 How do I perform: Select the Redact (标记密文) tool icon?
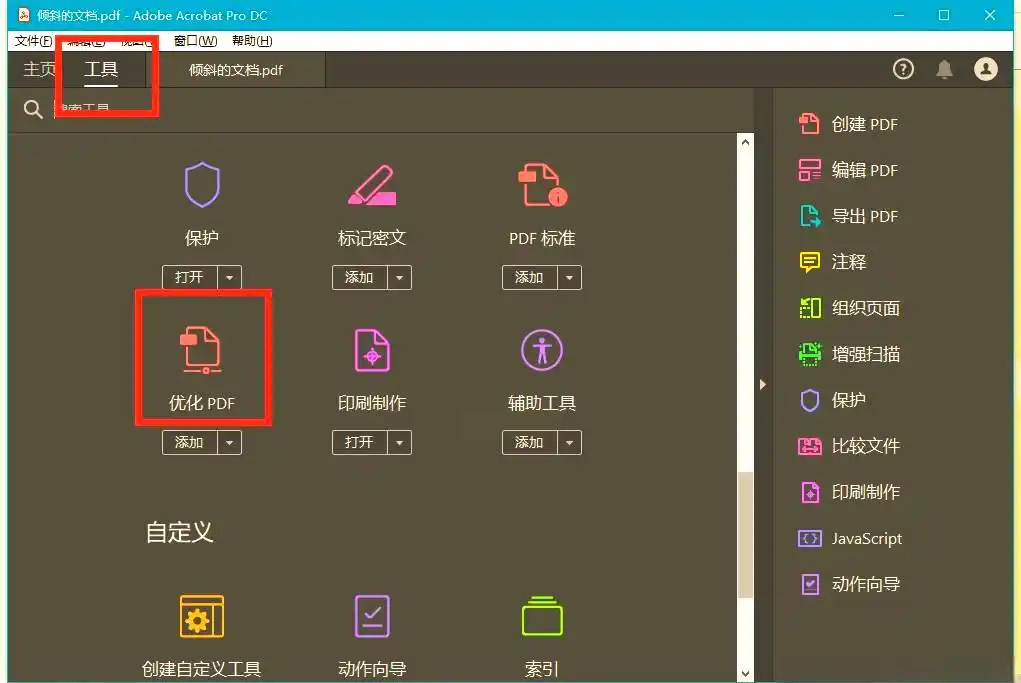[x=372, y=185]
